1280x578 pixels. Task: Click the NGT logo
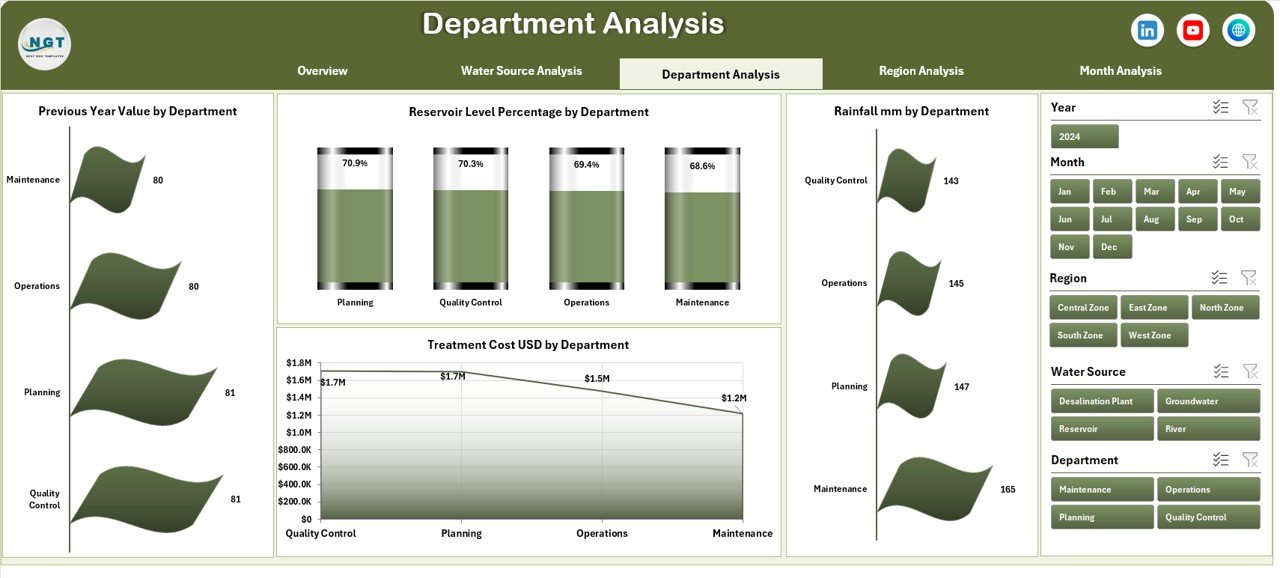[x=44, y=44]
